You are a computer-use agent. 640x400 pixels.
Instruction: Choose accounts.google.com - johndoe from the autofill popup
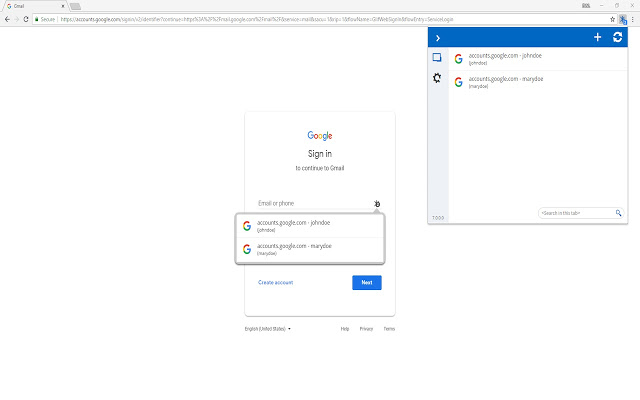coord(310,226)
